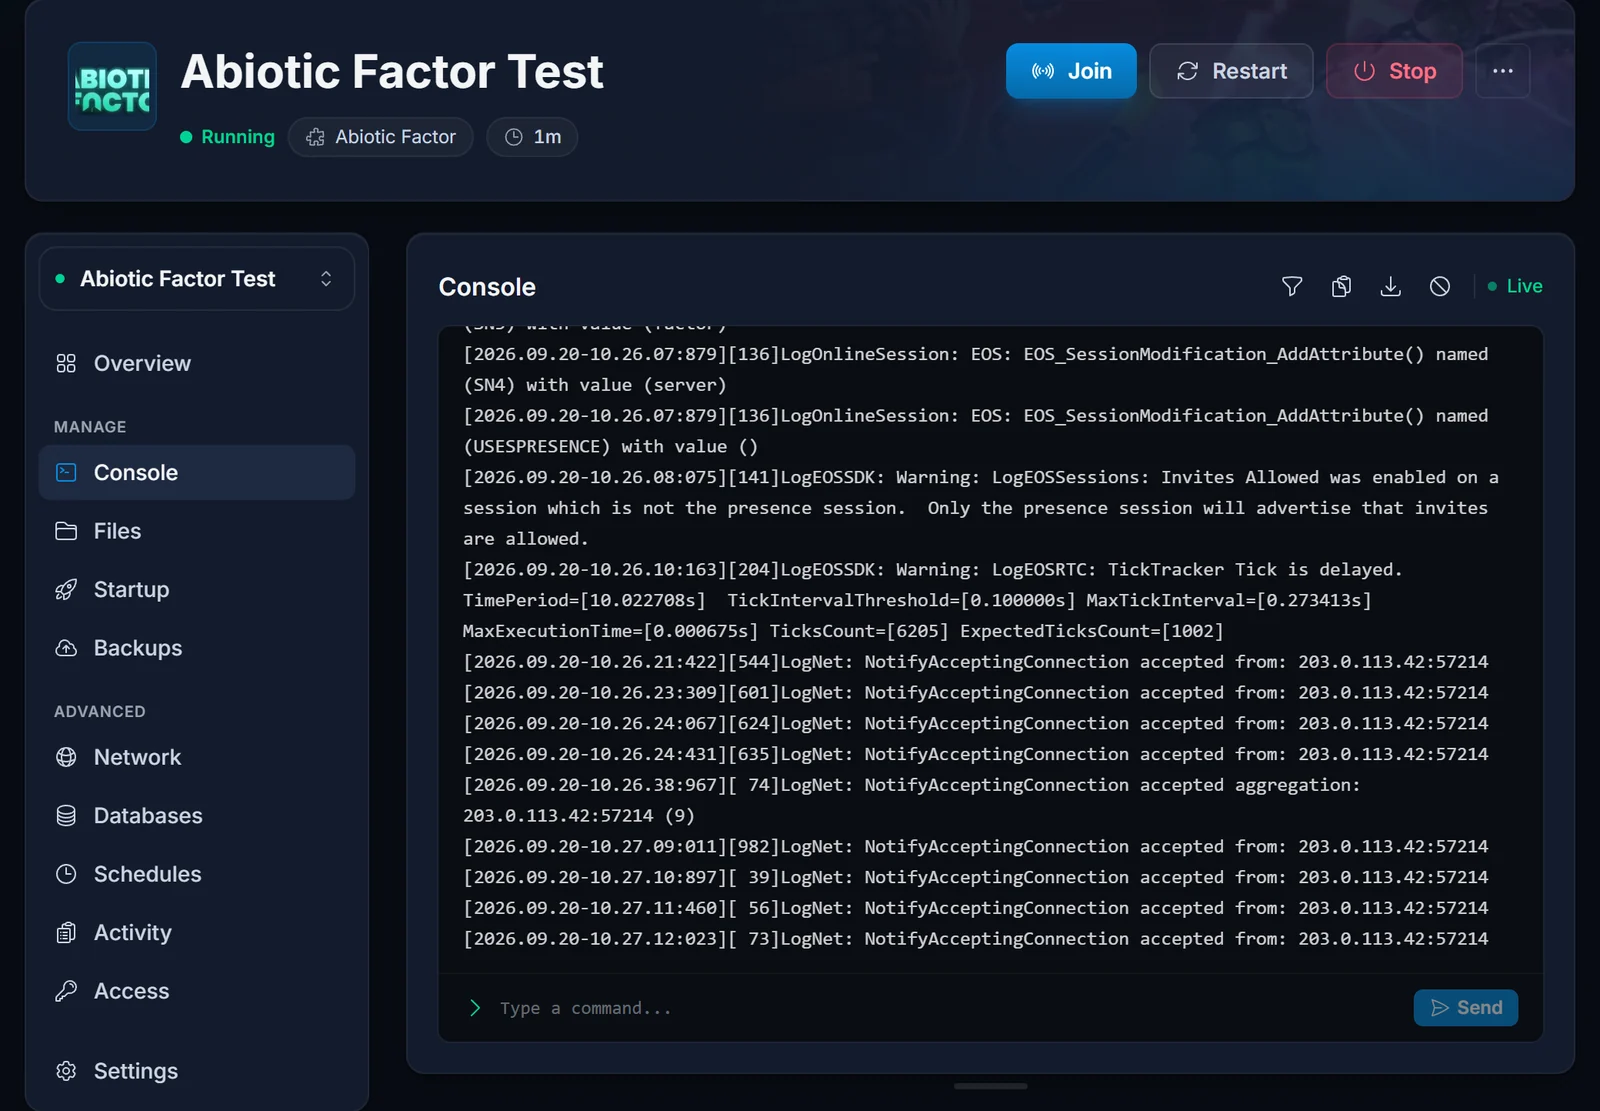This screenshot has width=1600, height=1111.
Task: Click the Access key icon
Action: 66,991
